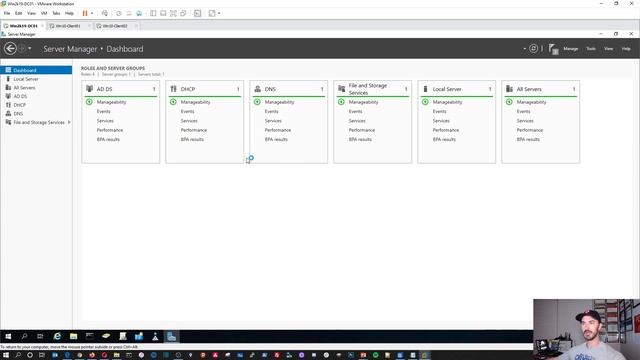The height and width of the screenshot is (360, 640).
Task: Enter full screen mode toolbar icon
Action: 173,13
